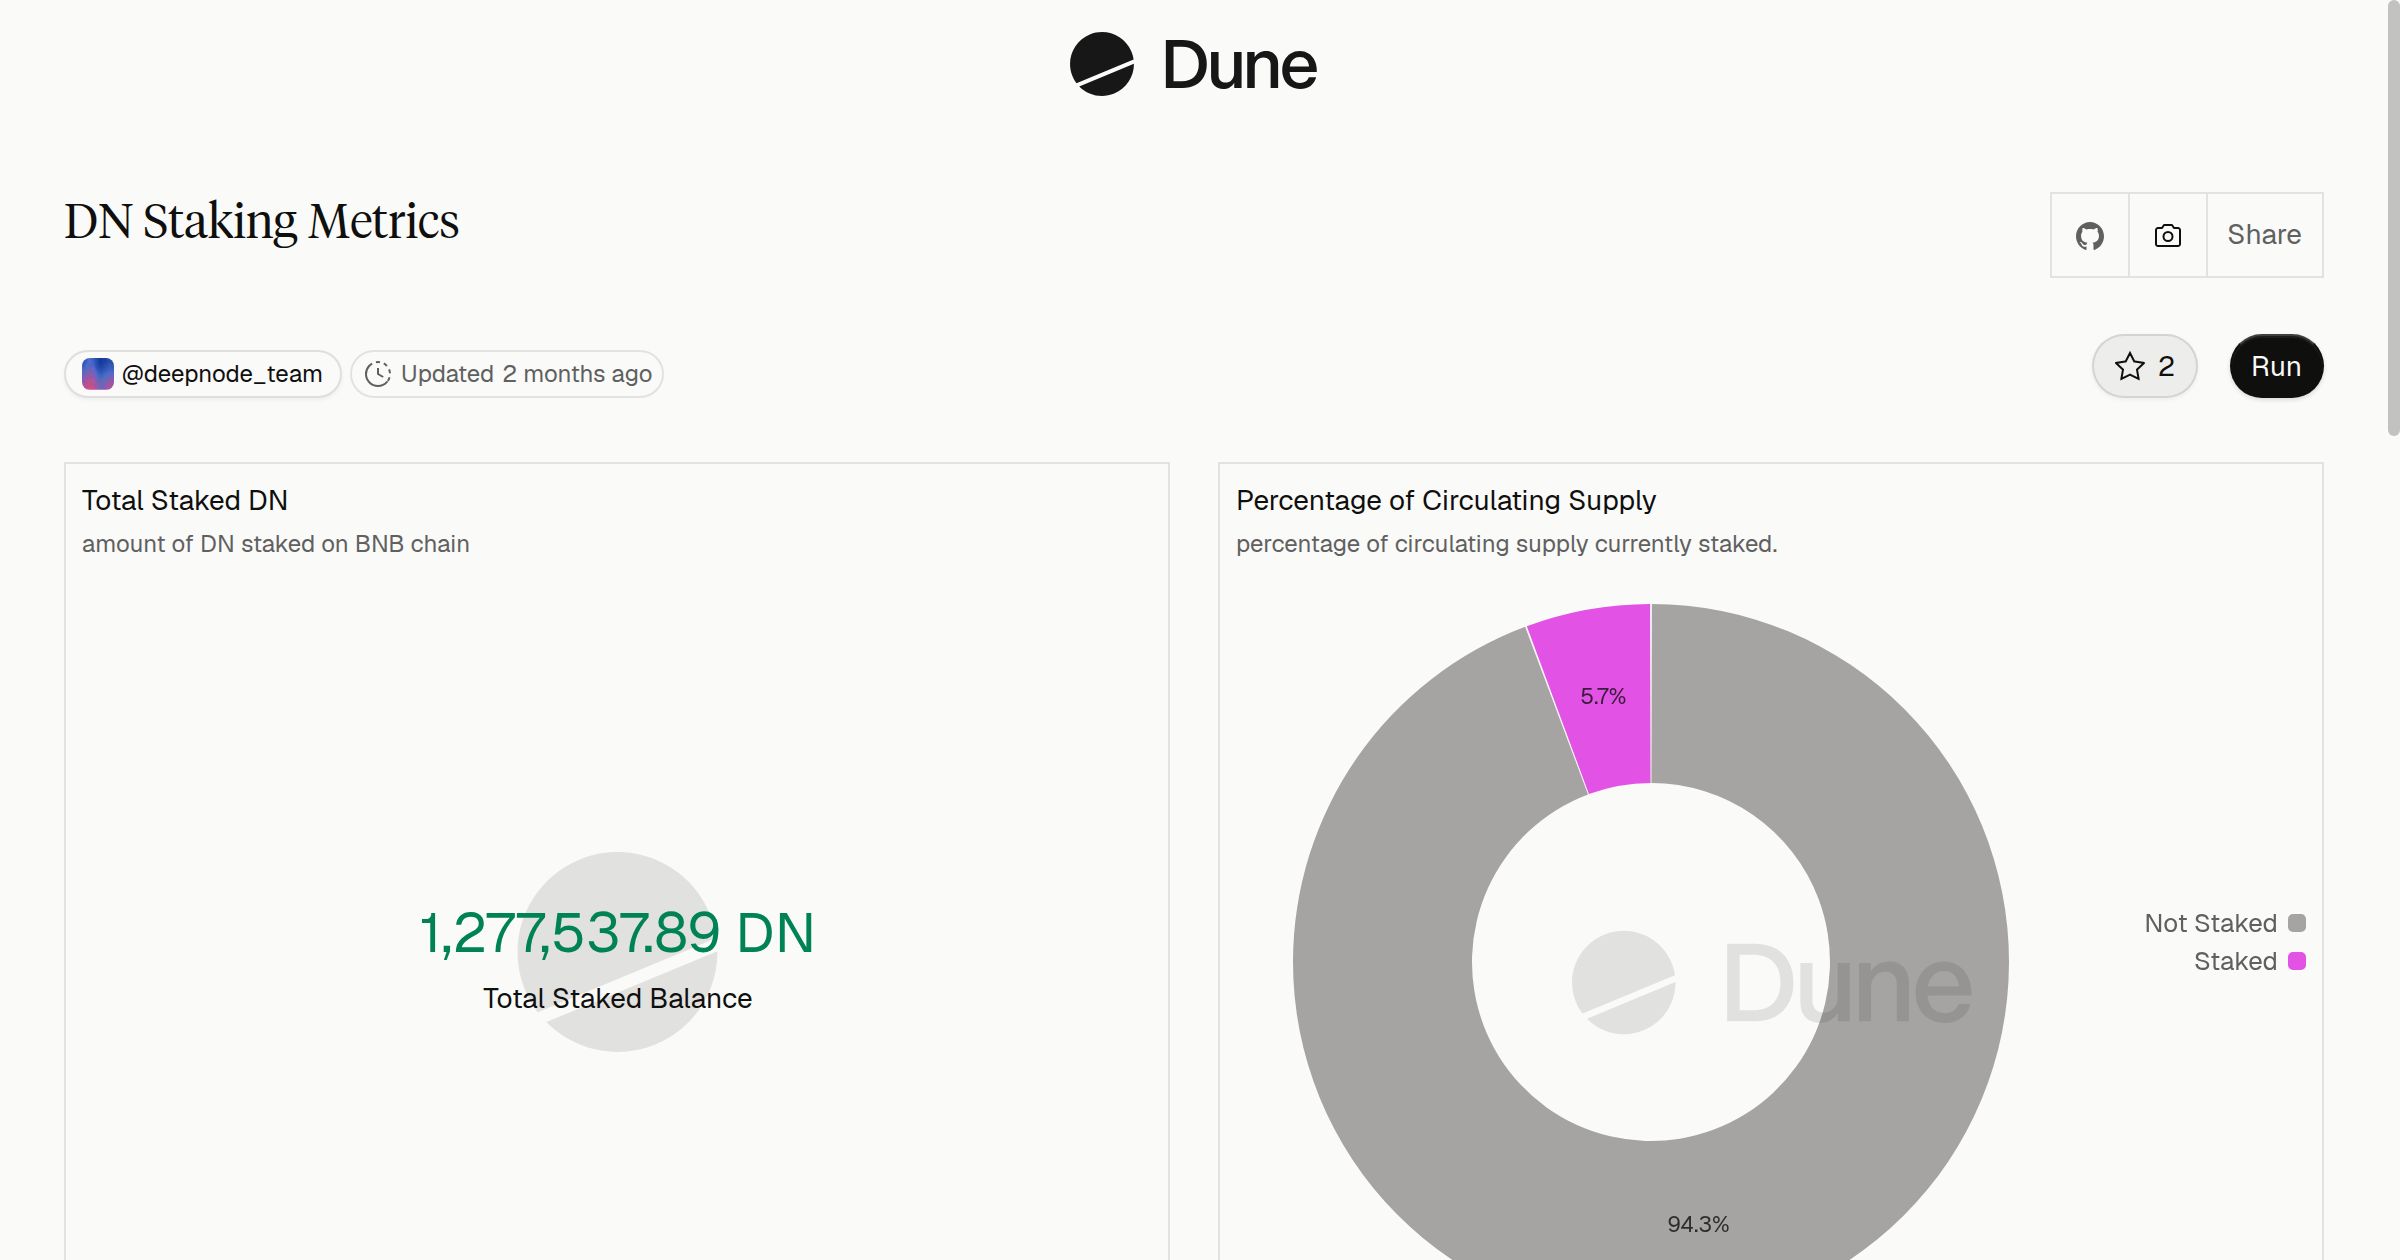This screenshot has height=1260, width=2400.
Task: Click the gray Not Staked color swatch
Action: [2297, 923]
